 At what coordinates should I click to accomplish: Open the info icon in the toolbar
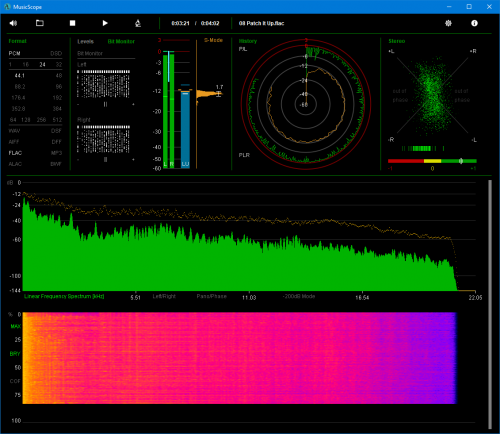(x=474, y=23)
